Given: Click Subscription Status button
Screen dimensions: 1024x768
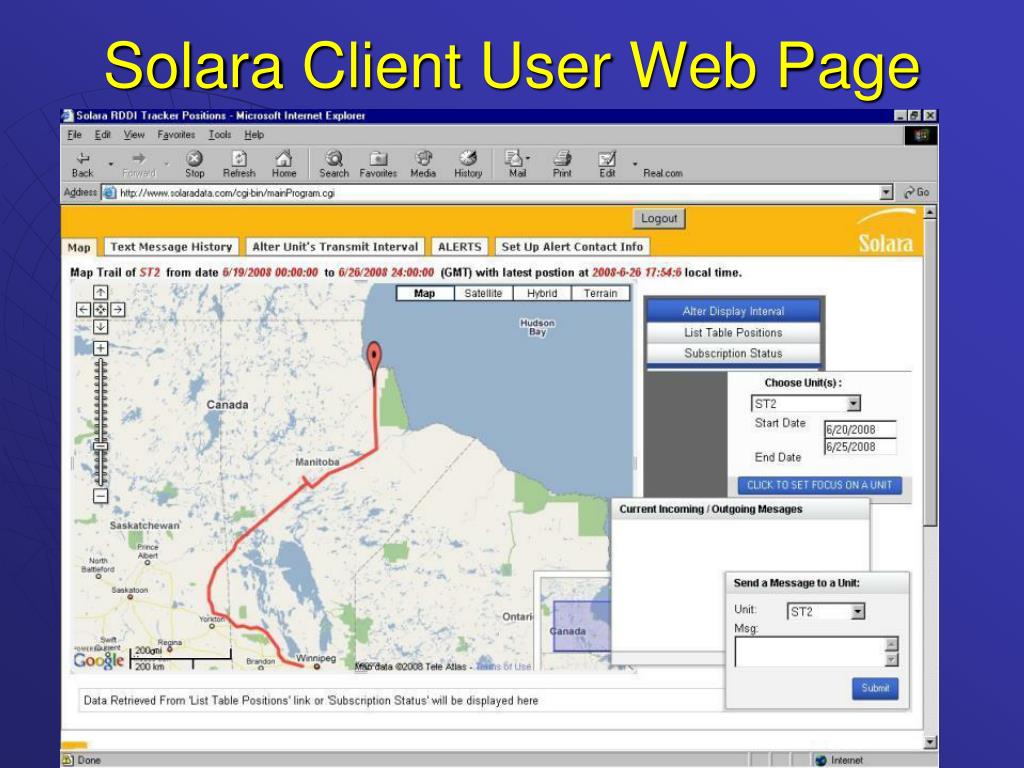Looking at the screenshot, I should (733, 353).
